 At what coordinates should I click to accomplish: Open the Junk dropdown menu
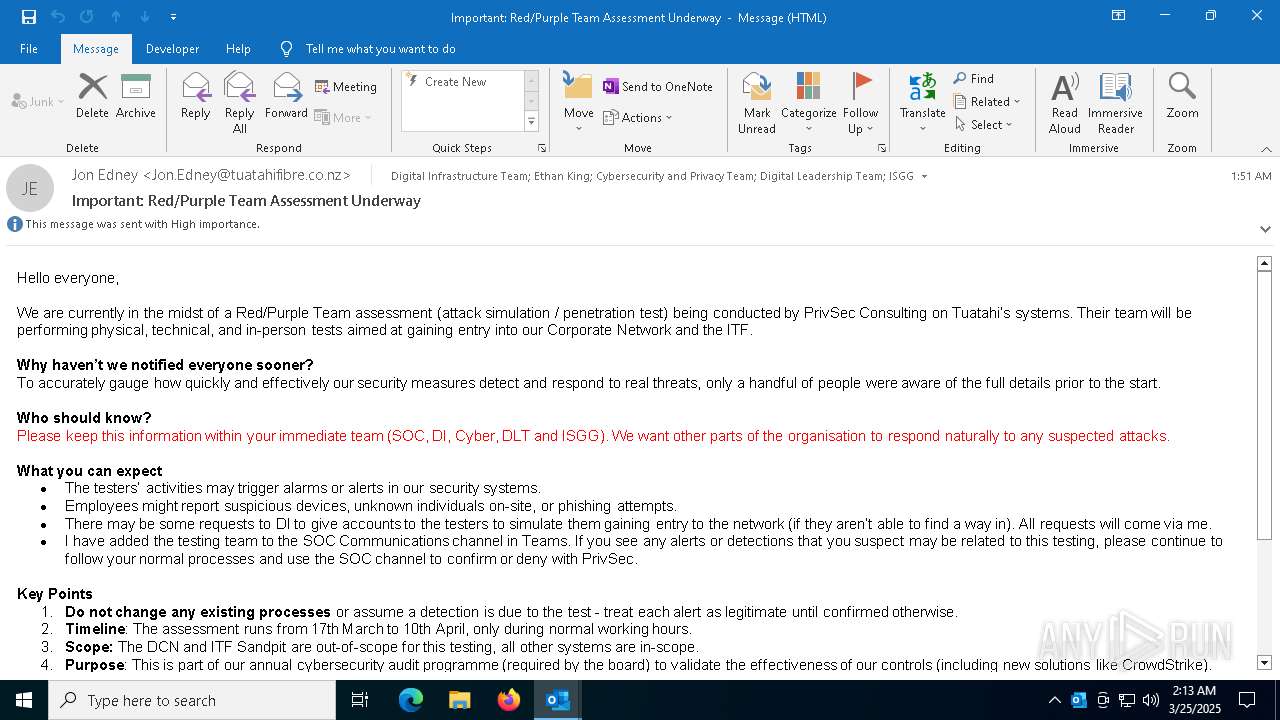(38, 102)
